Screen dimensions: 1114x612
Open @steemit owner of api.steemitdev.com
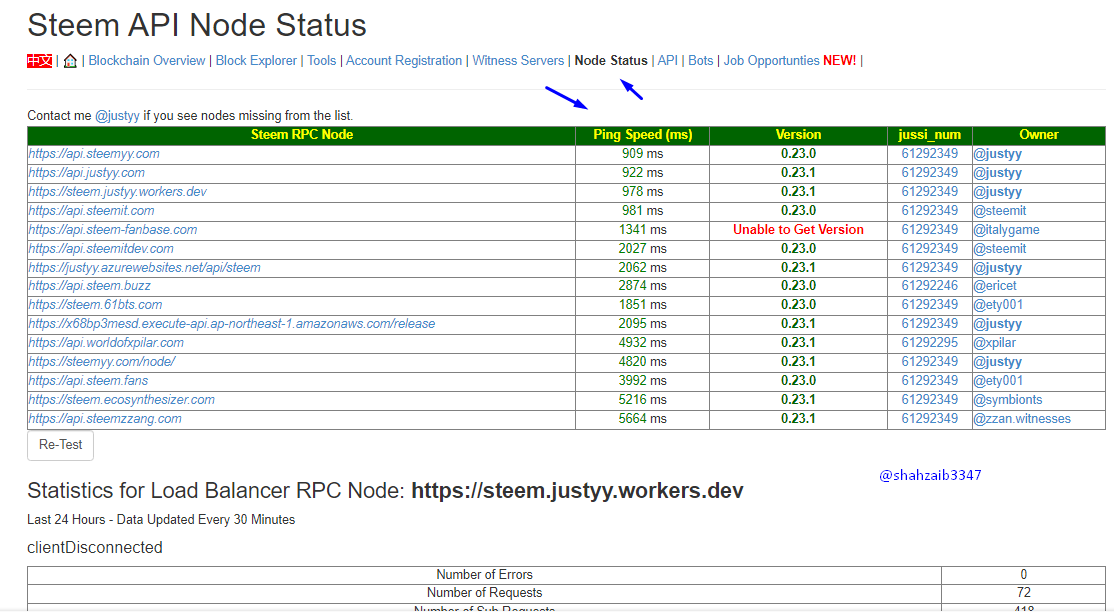click(x=1000, y=249)
